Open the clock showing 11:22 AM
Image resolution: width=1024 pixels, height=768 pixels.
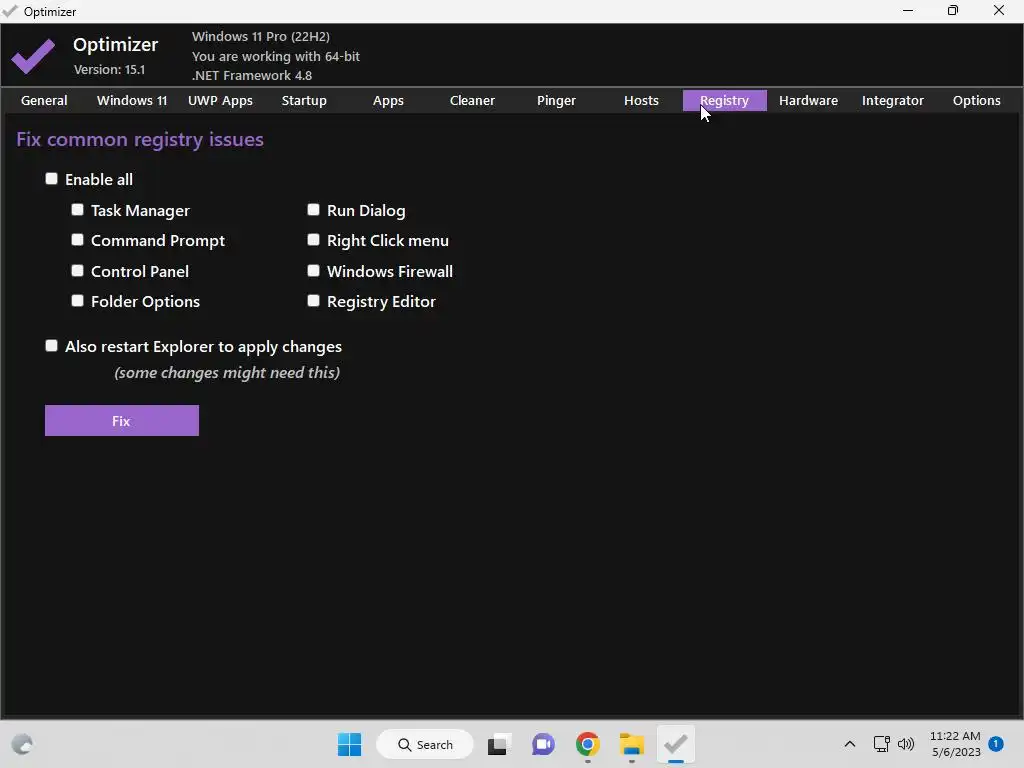click(x=955, y=744)
